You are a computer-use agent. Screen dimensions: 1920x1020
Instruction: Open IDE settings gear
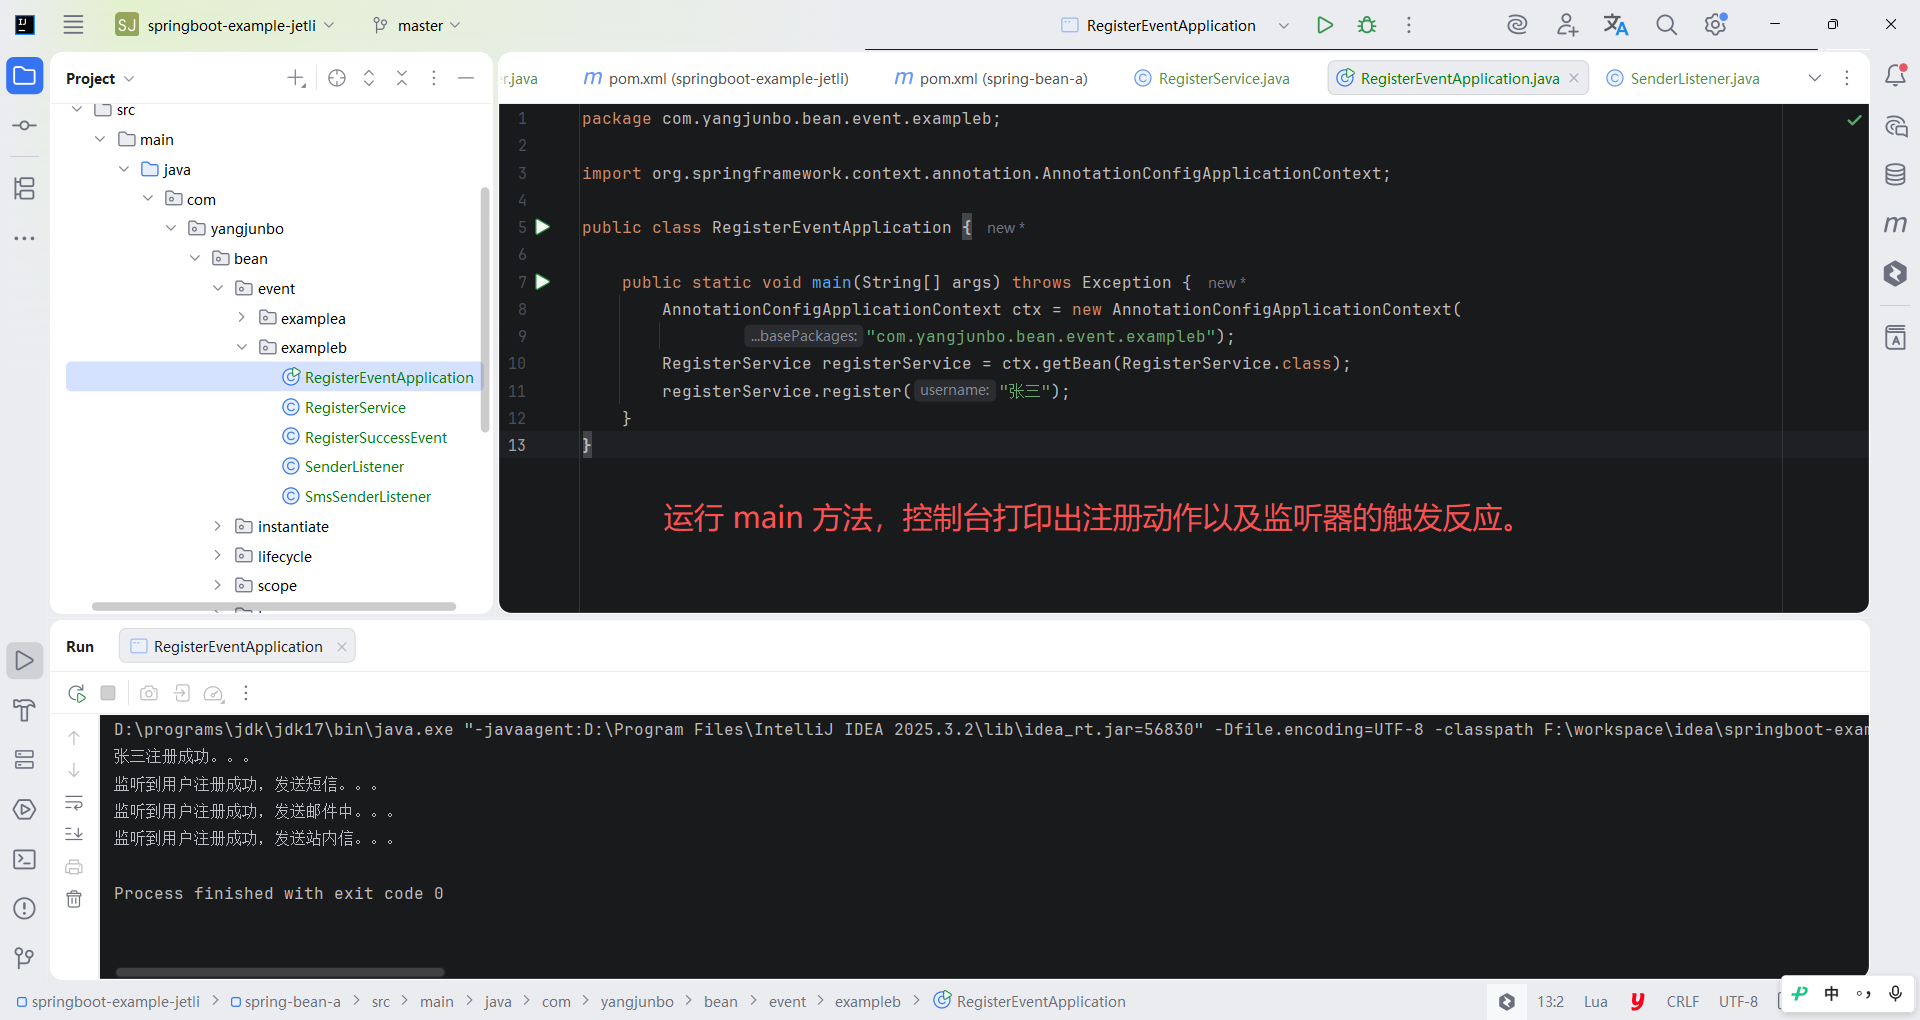(1716, 25)
